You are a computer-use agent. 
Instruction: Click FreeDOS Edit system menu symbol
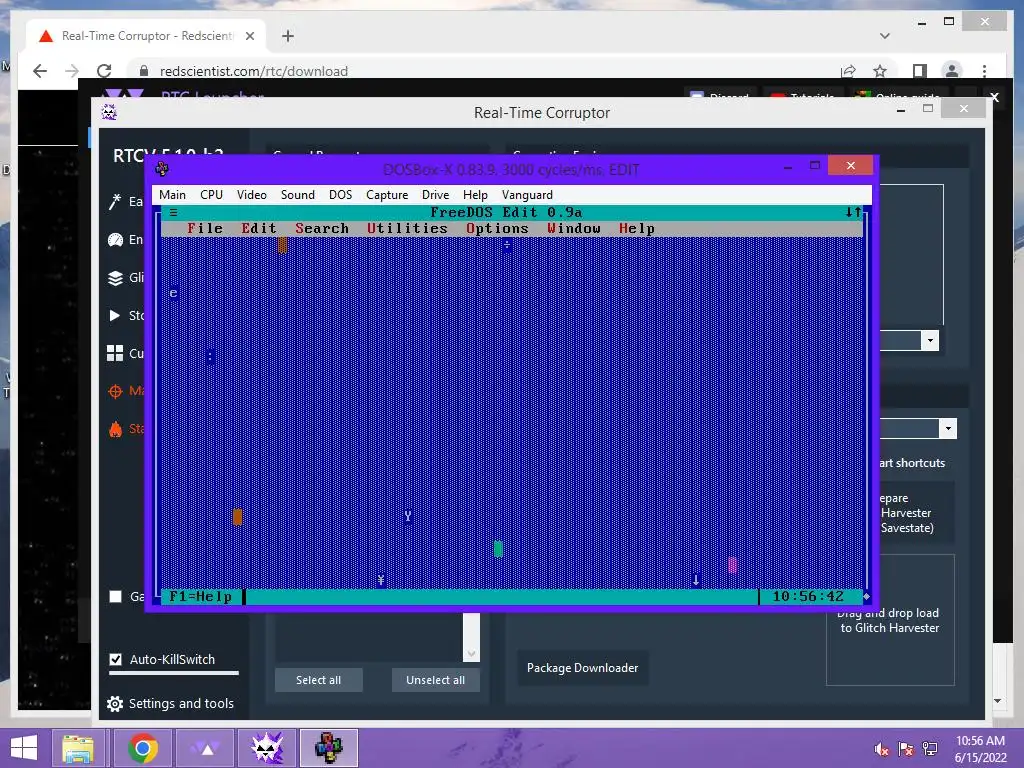(174, 212)
